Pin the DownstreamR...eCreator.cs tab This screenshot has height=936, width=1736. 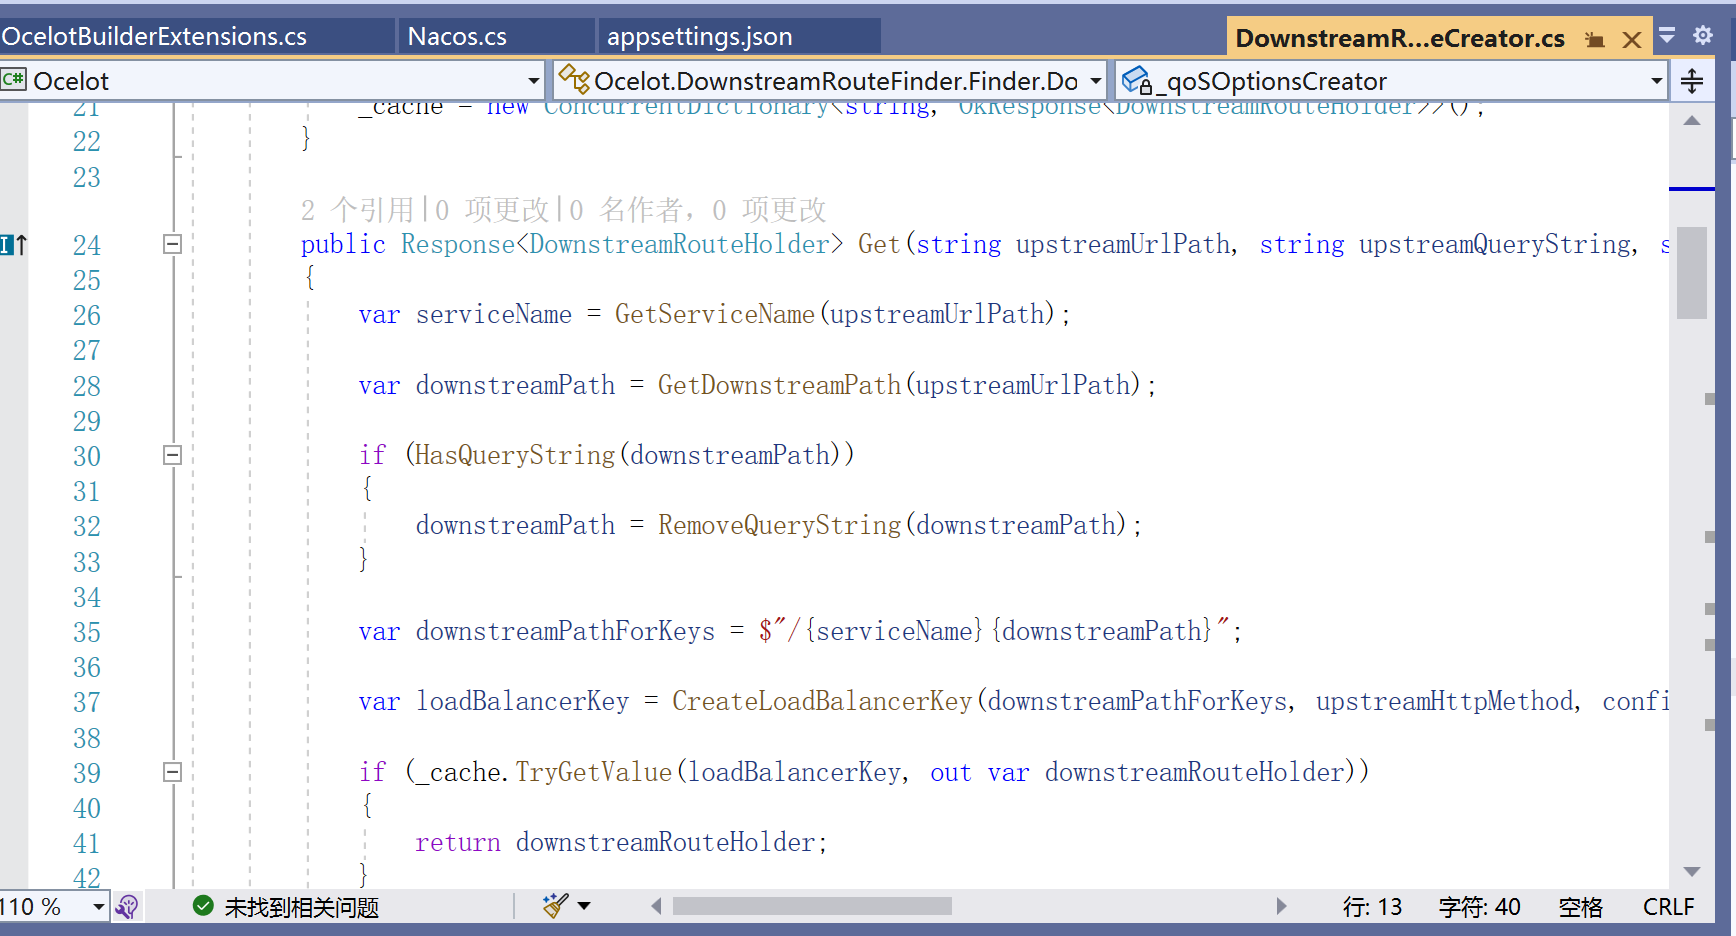click(x=1593, y=38)
